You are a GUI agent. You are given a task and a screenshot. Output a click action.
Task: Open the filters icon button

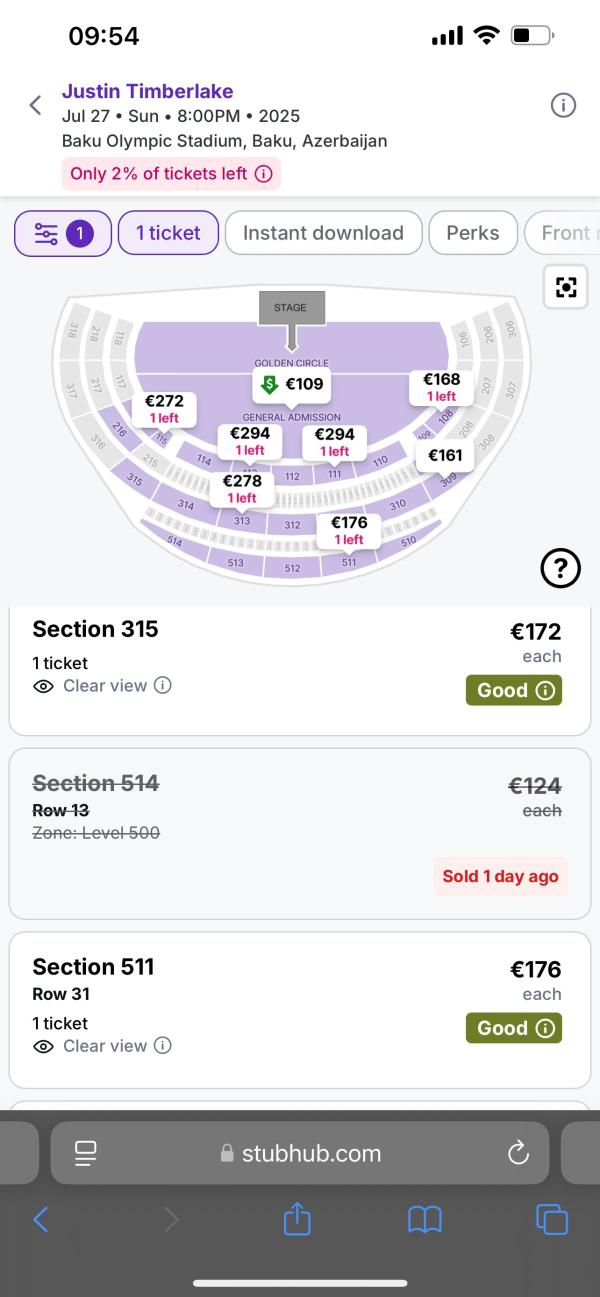[x=62, y=233]
